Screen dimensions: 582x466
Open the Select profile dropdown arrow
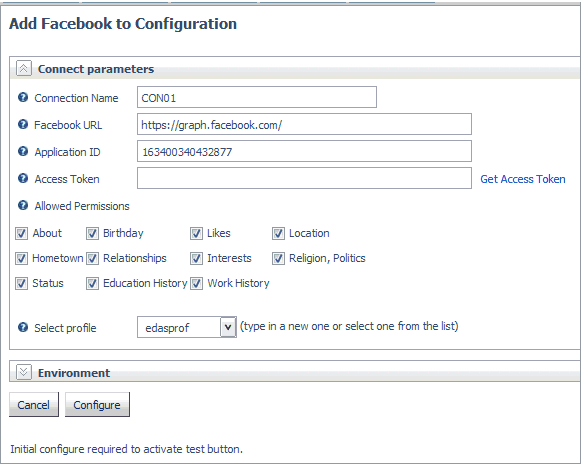tap(228, 327)
